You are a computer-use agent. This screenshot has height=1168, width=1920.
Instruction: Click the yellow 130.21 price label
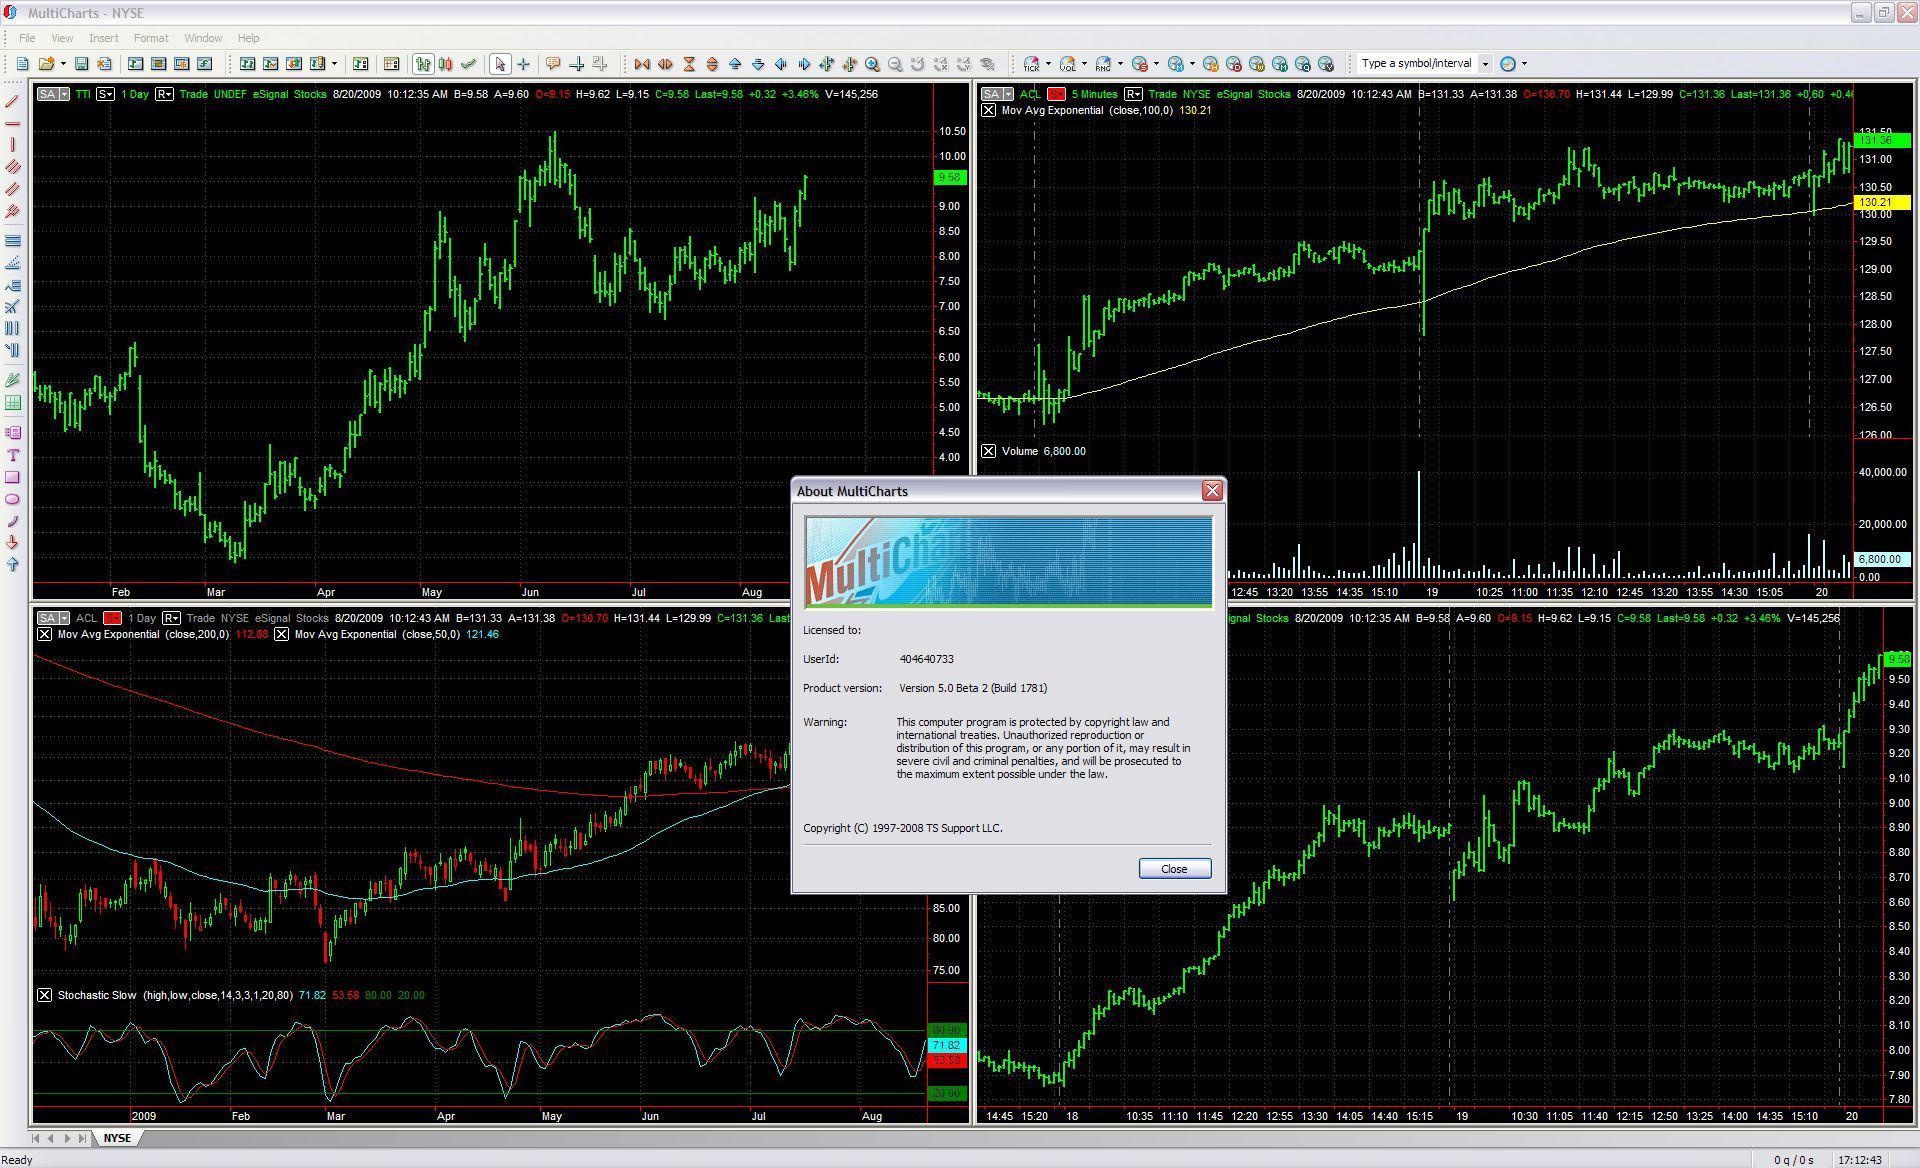1883,202
